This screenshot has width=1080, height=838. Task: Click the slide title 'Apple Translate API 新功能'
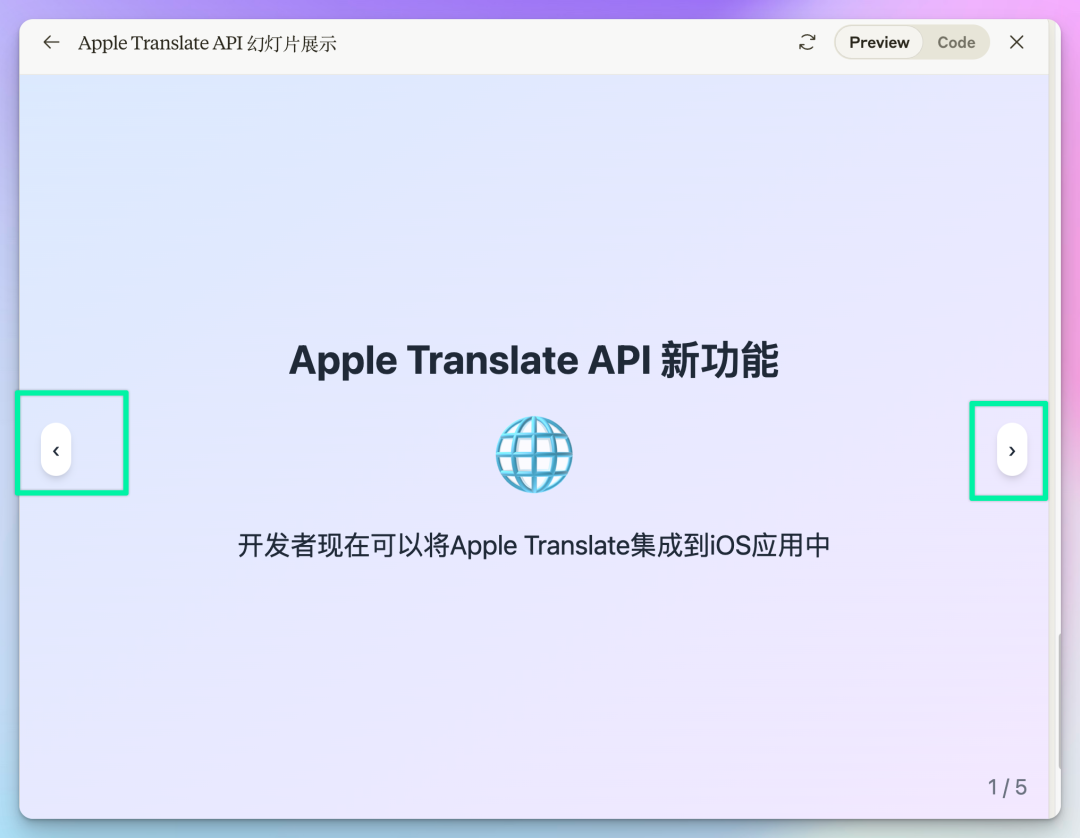point(534,360)
